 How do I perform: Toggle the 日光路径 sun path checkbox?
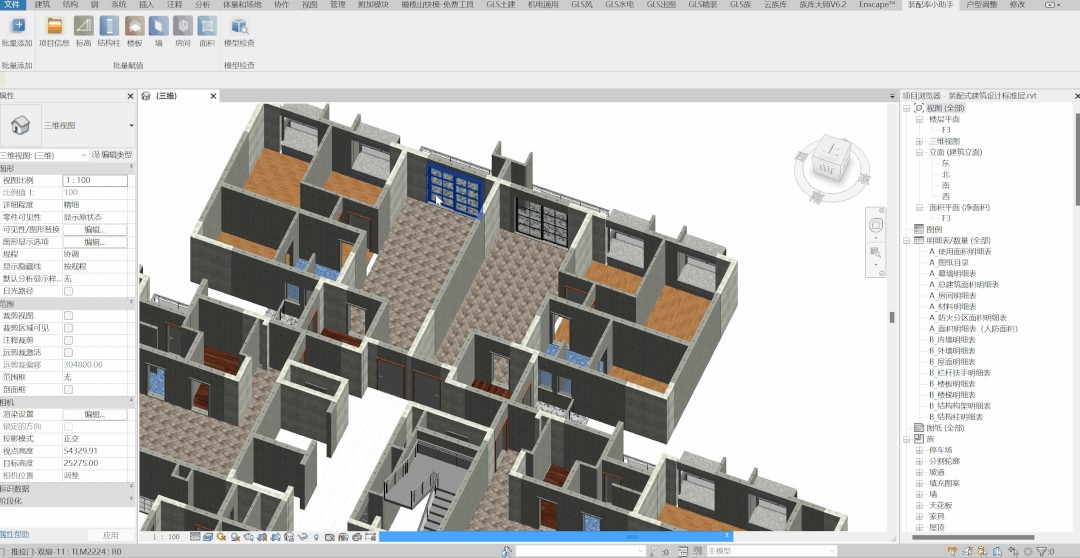pyautogui.click(x=68, y=291)
